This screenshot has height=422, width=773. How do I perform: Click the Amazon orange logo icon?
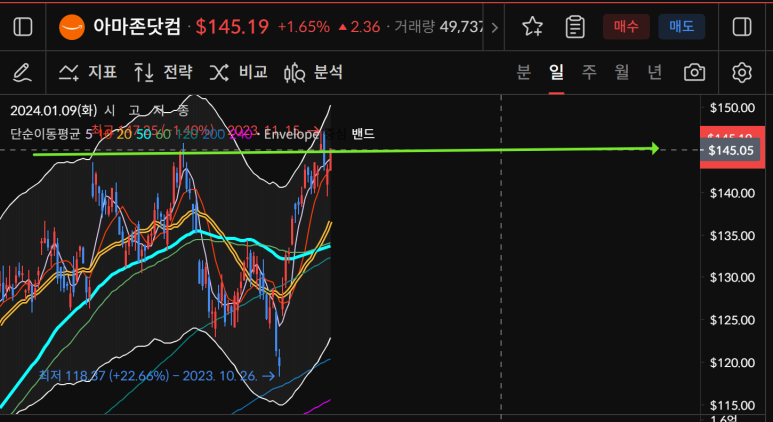click(72, 27)
